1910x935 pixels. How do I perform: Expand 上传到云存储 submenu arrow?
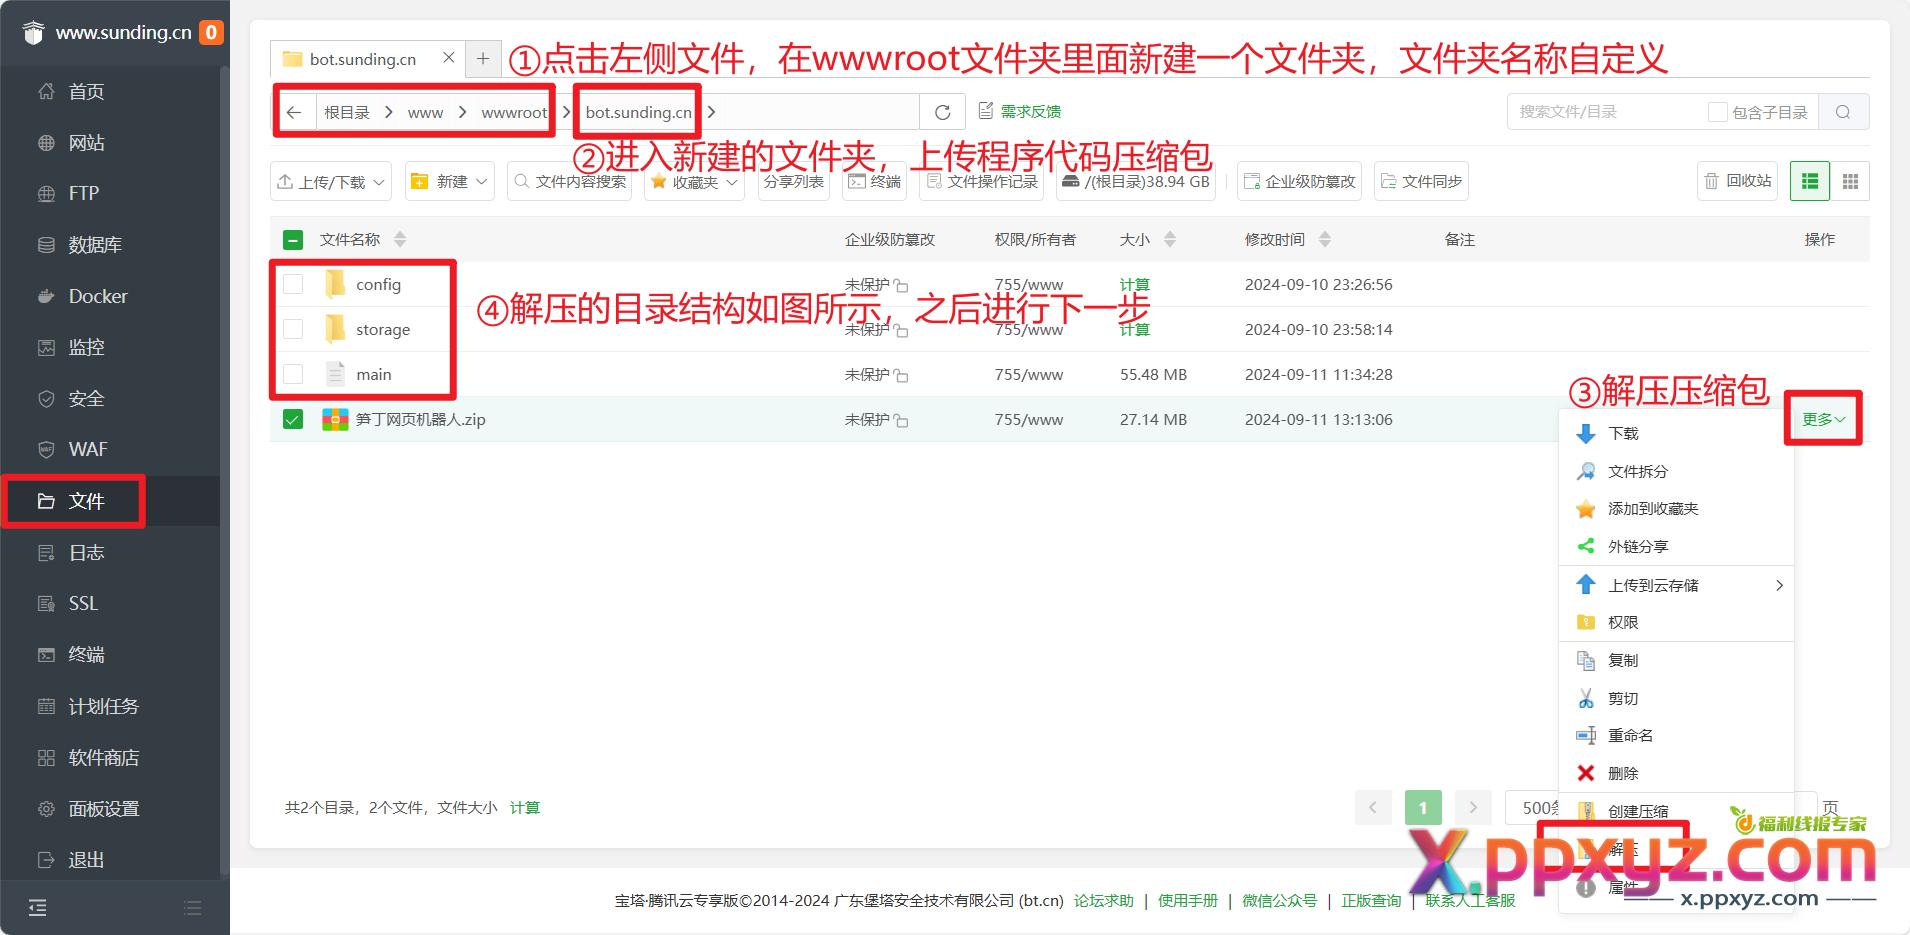point(1779,585)
